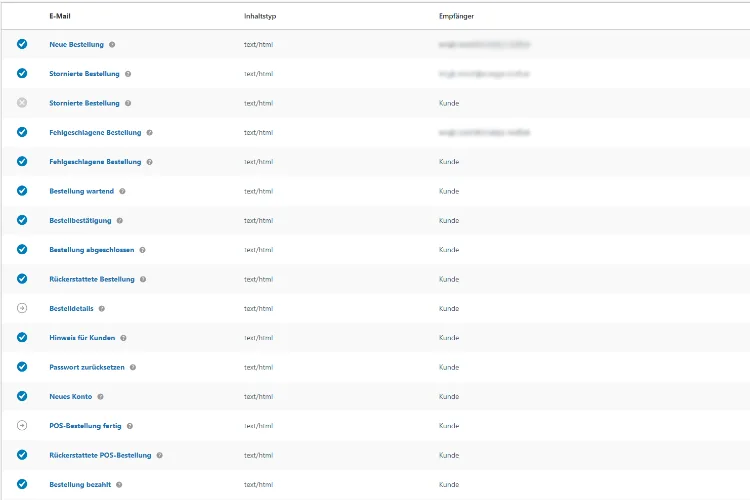Screen dimensions: 750x500
Task: Open the Neue Bestellung email settings
Action: [x=77, y=44]
